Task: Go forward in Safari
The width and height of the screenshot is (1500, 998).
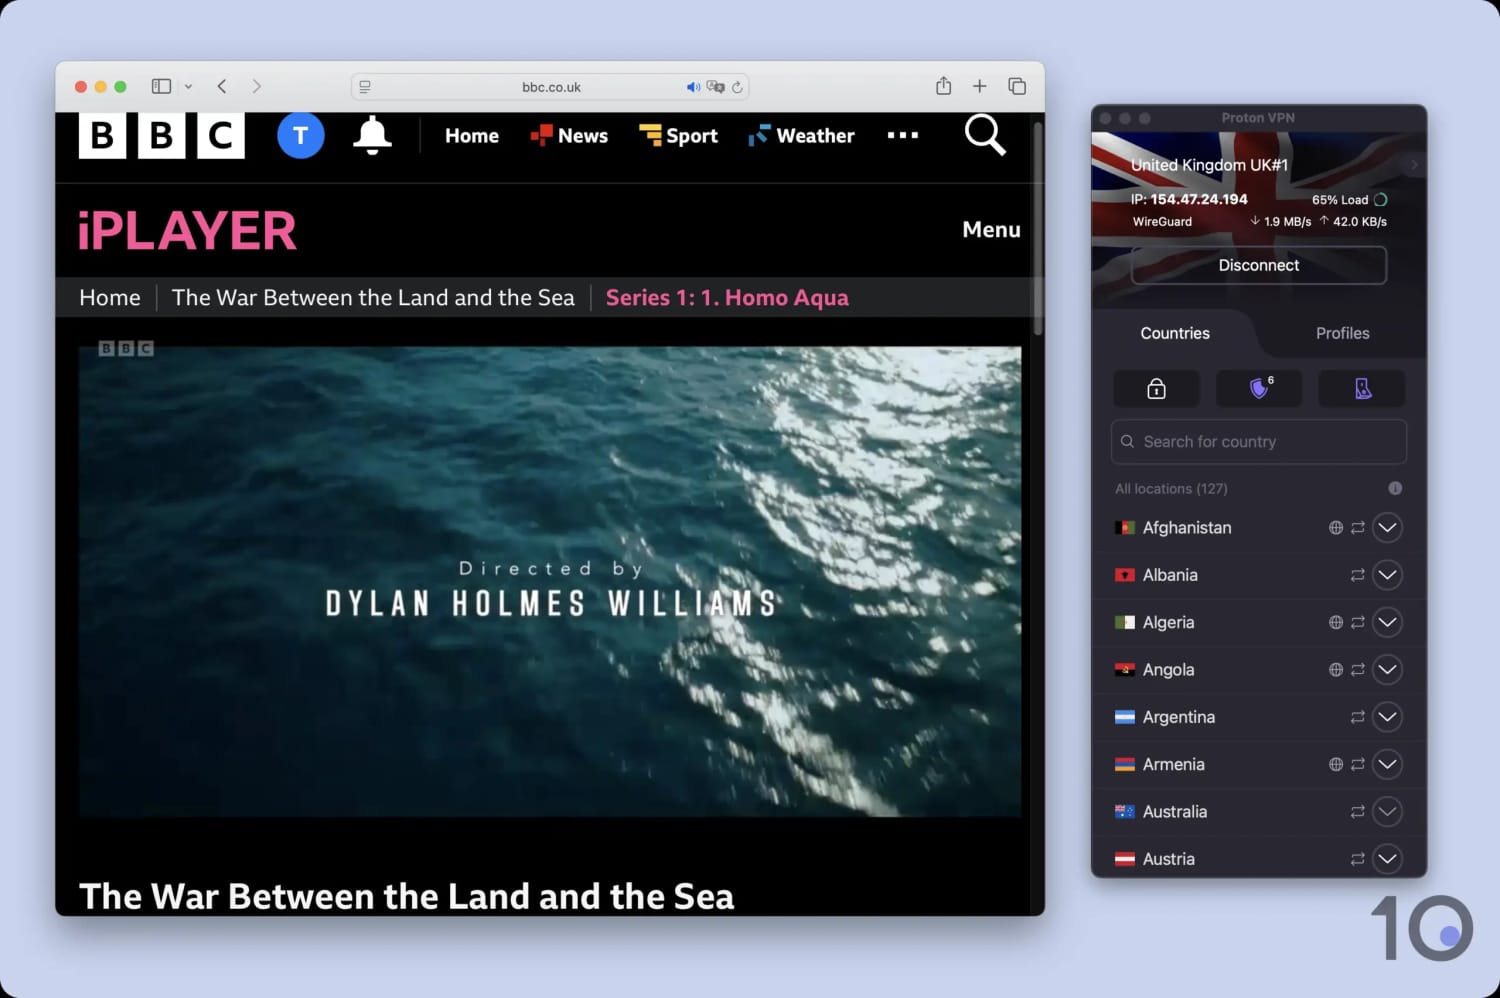Action: click(x=257, y=86)
